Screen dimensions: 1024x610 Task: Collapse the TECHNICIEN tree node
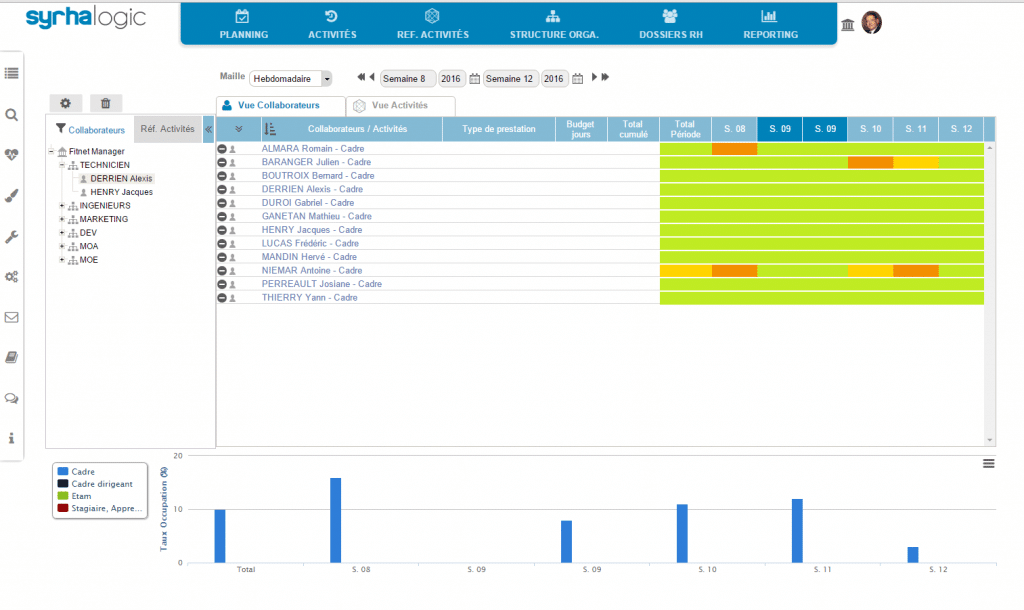(x=62, y=165)
